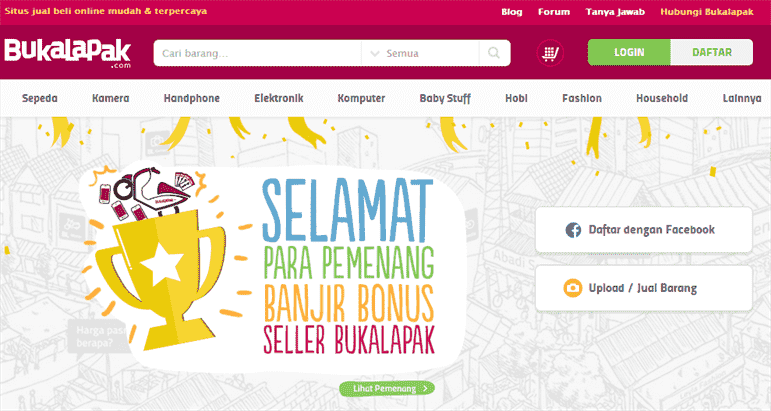Click the camera icon for Upload
Viewport: 771px width, 411px height.
572,288
